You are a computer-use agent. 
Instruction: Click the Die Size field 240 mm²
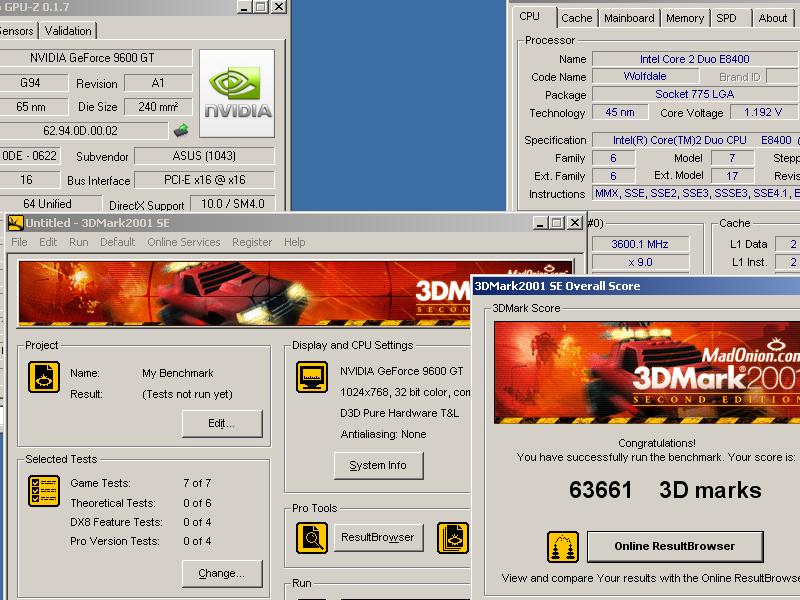[x=158, y=107]
